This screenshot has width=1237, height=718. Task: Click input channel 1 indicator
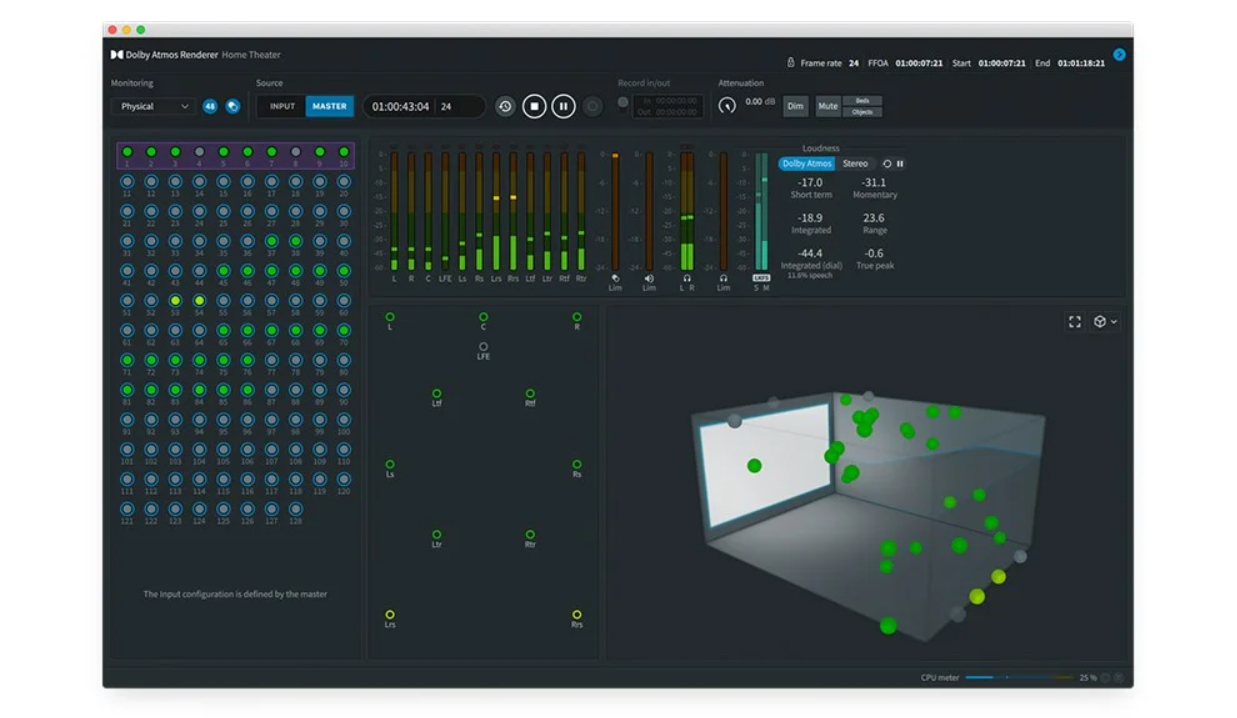click(x=127, y=152)
